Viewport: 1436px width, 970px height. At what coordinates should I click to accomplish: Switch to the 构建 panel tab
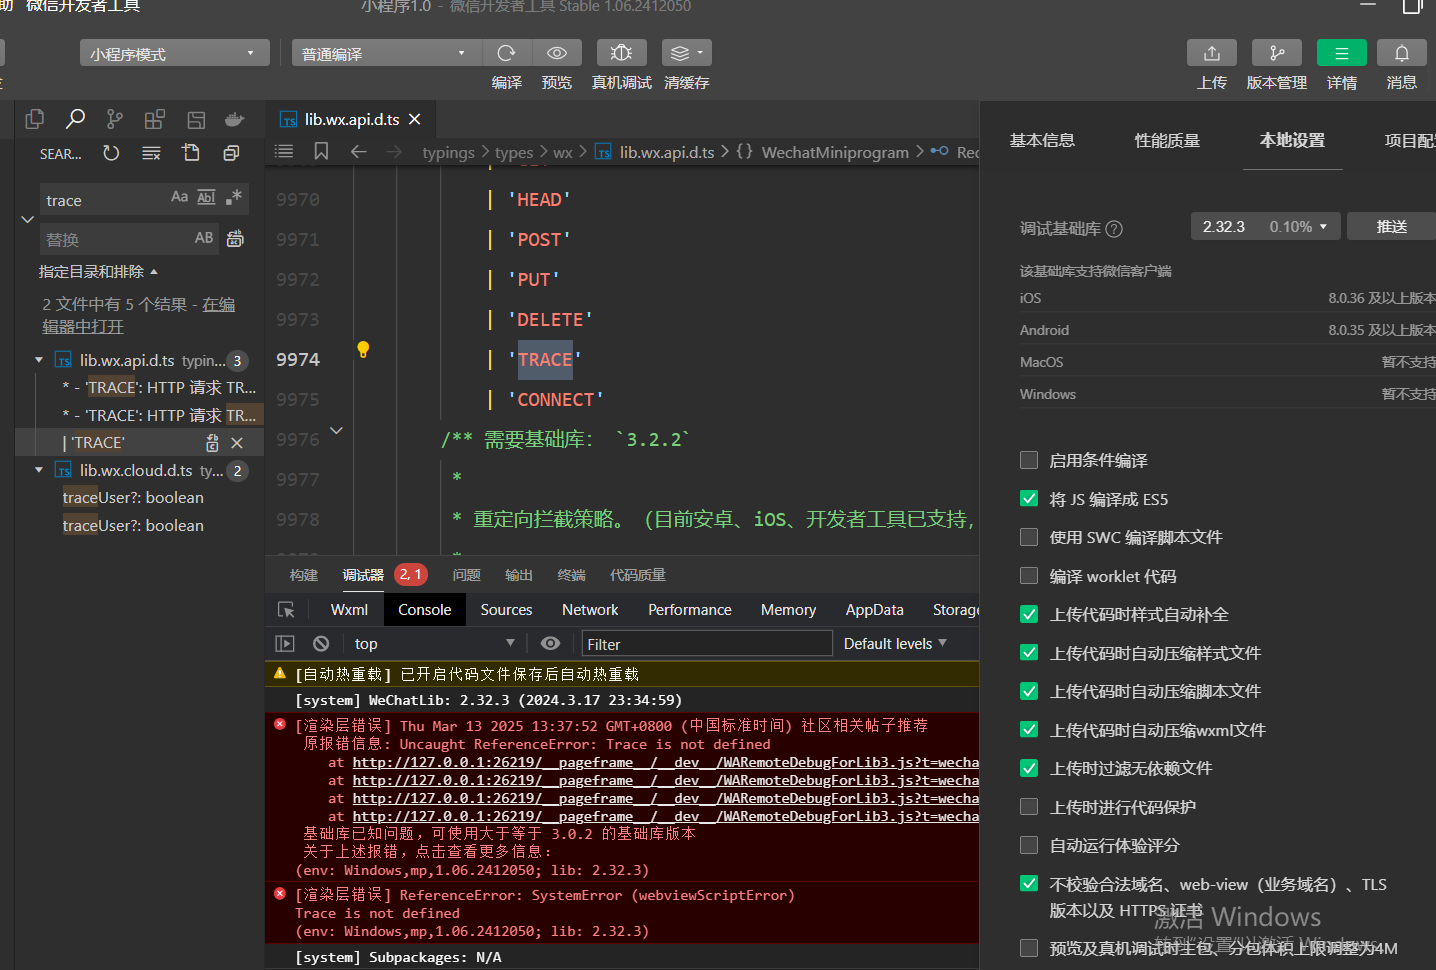[304, 575]
